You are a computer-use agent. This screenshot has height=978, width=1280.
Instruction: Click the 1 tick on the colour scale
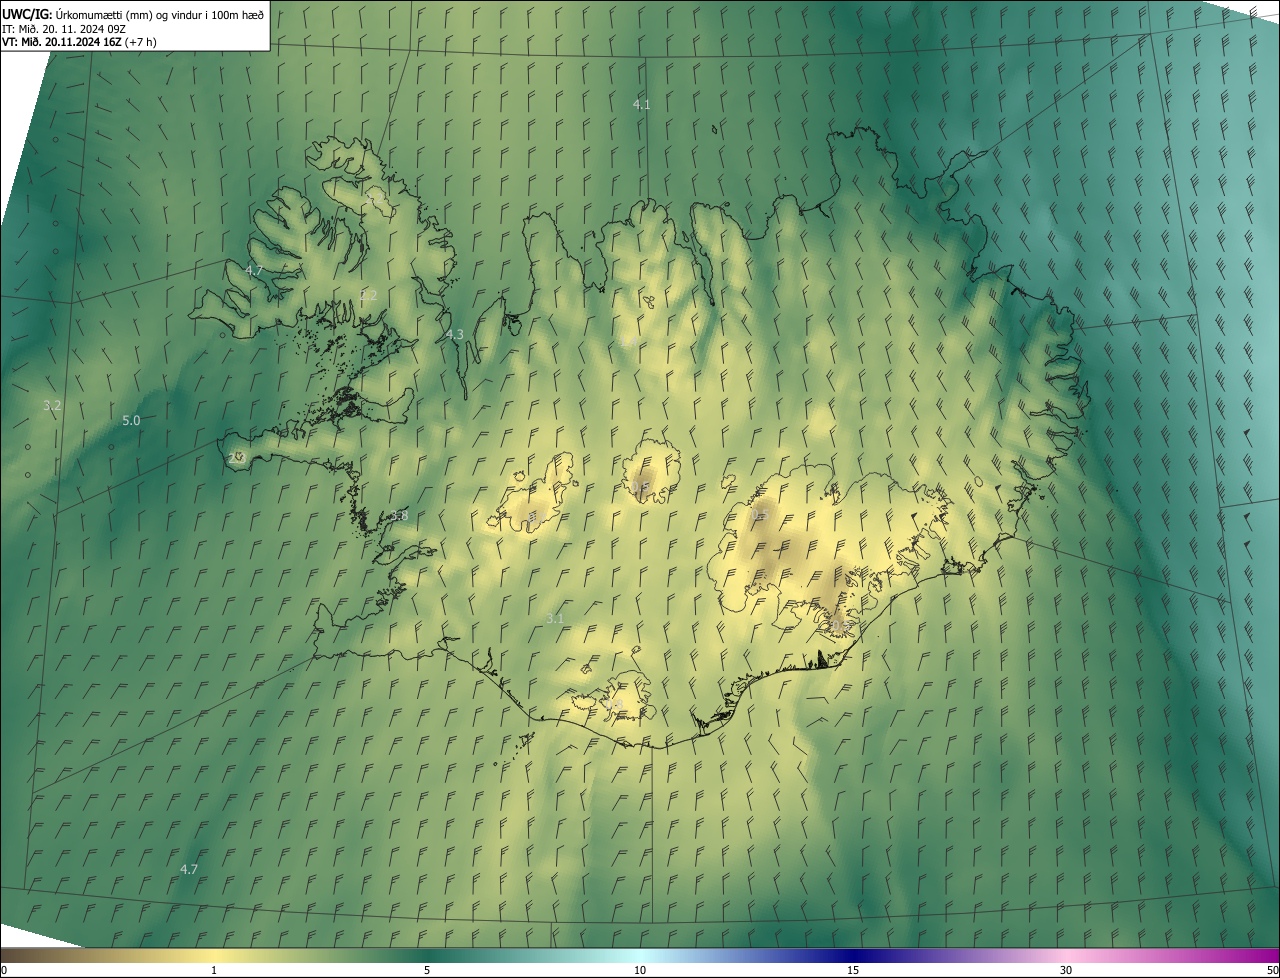coord(214,970)
